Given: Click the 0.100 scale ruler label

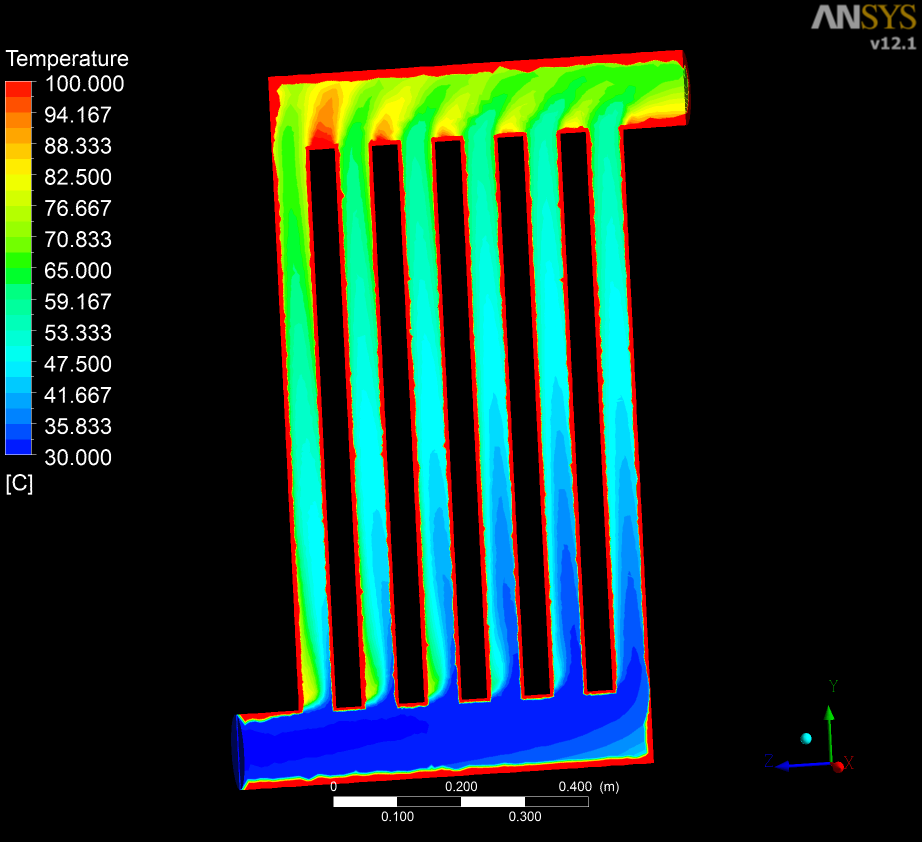Looking at the screenshot, I should coord(397,817).
